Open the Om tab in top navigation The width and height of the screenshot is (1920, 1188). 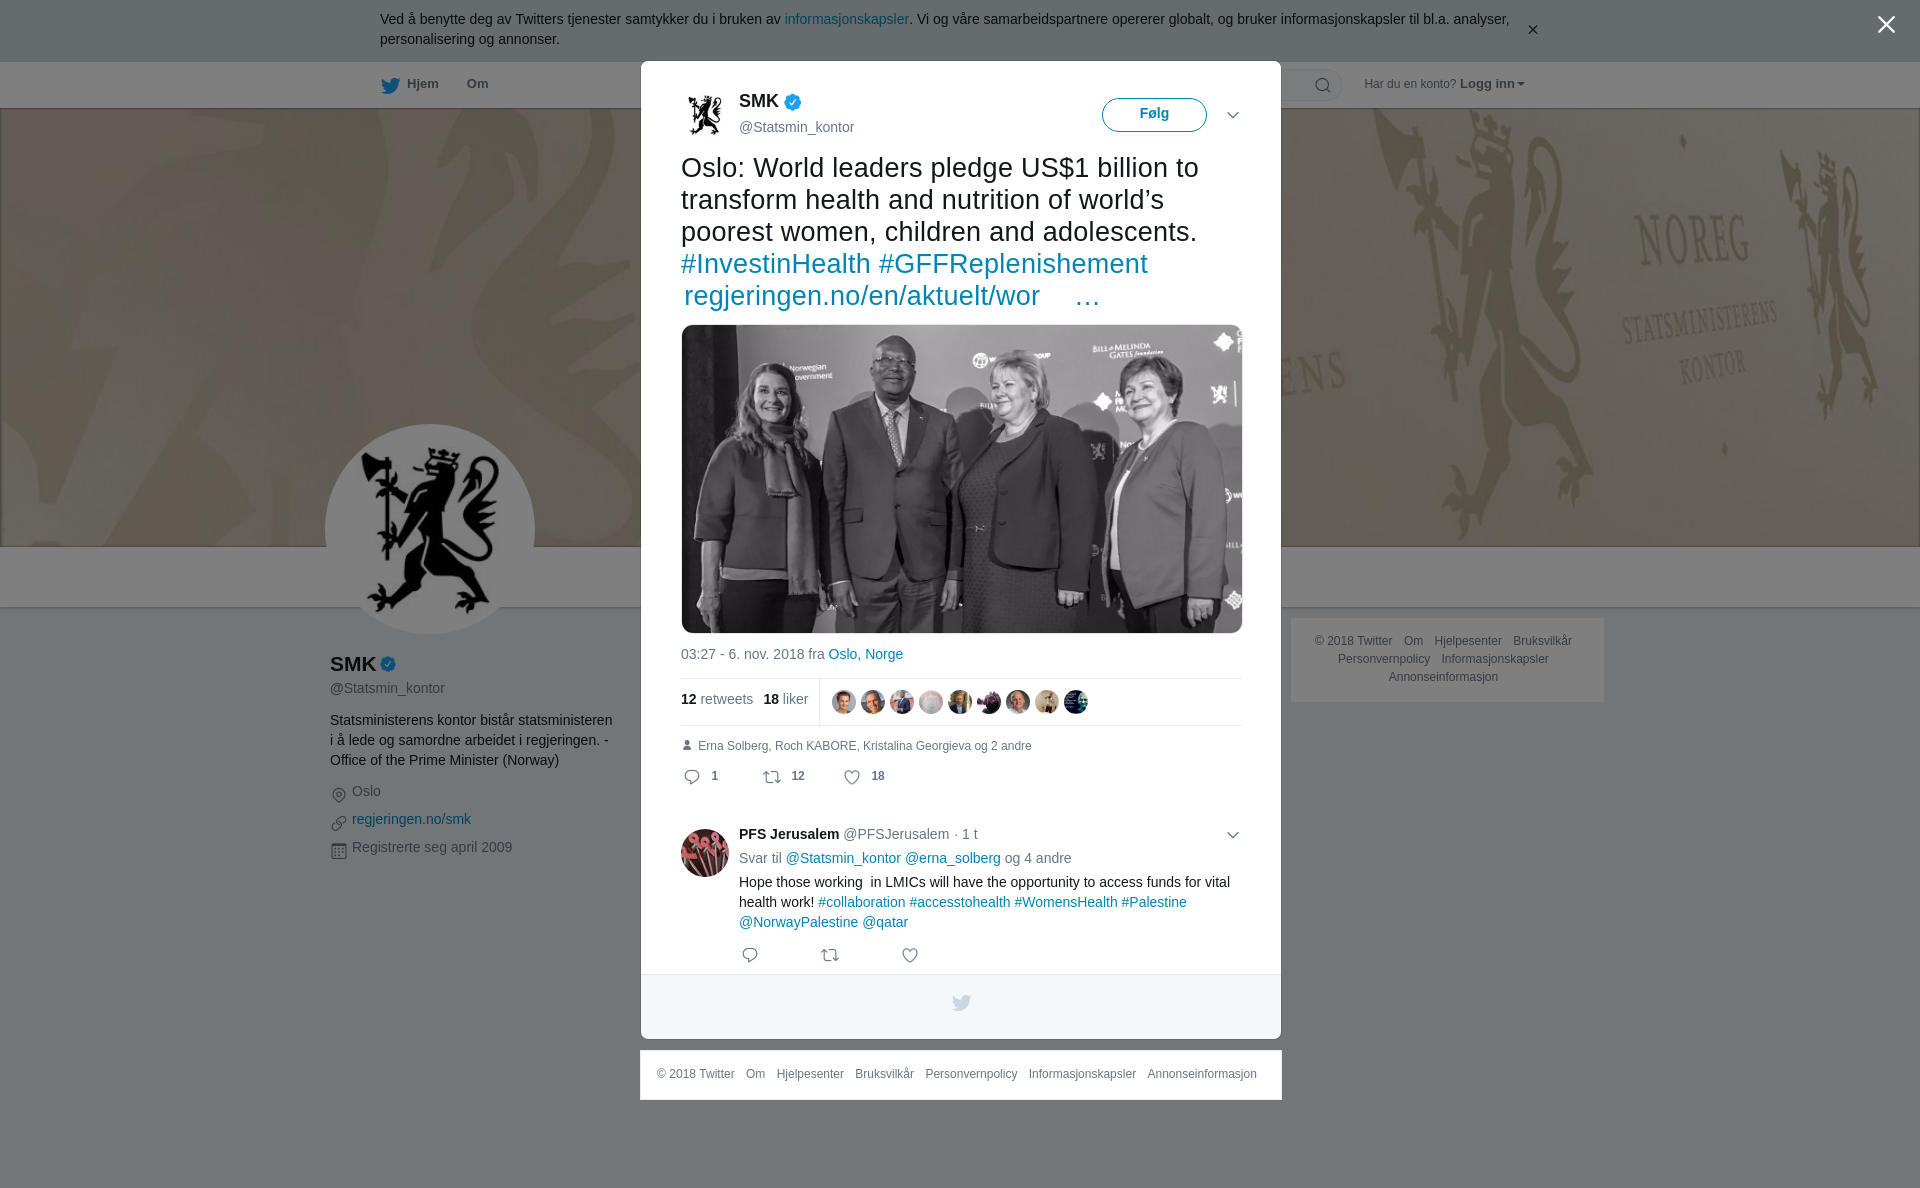pyautogui.click(x=477, y=84)
